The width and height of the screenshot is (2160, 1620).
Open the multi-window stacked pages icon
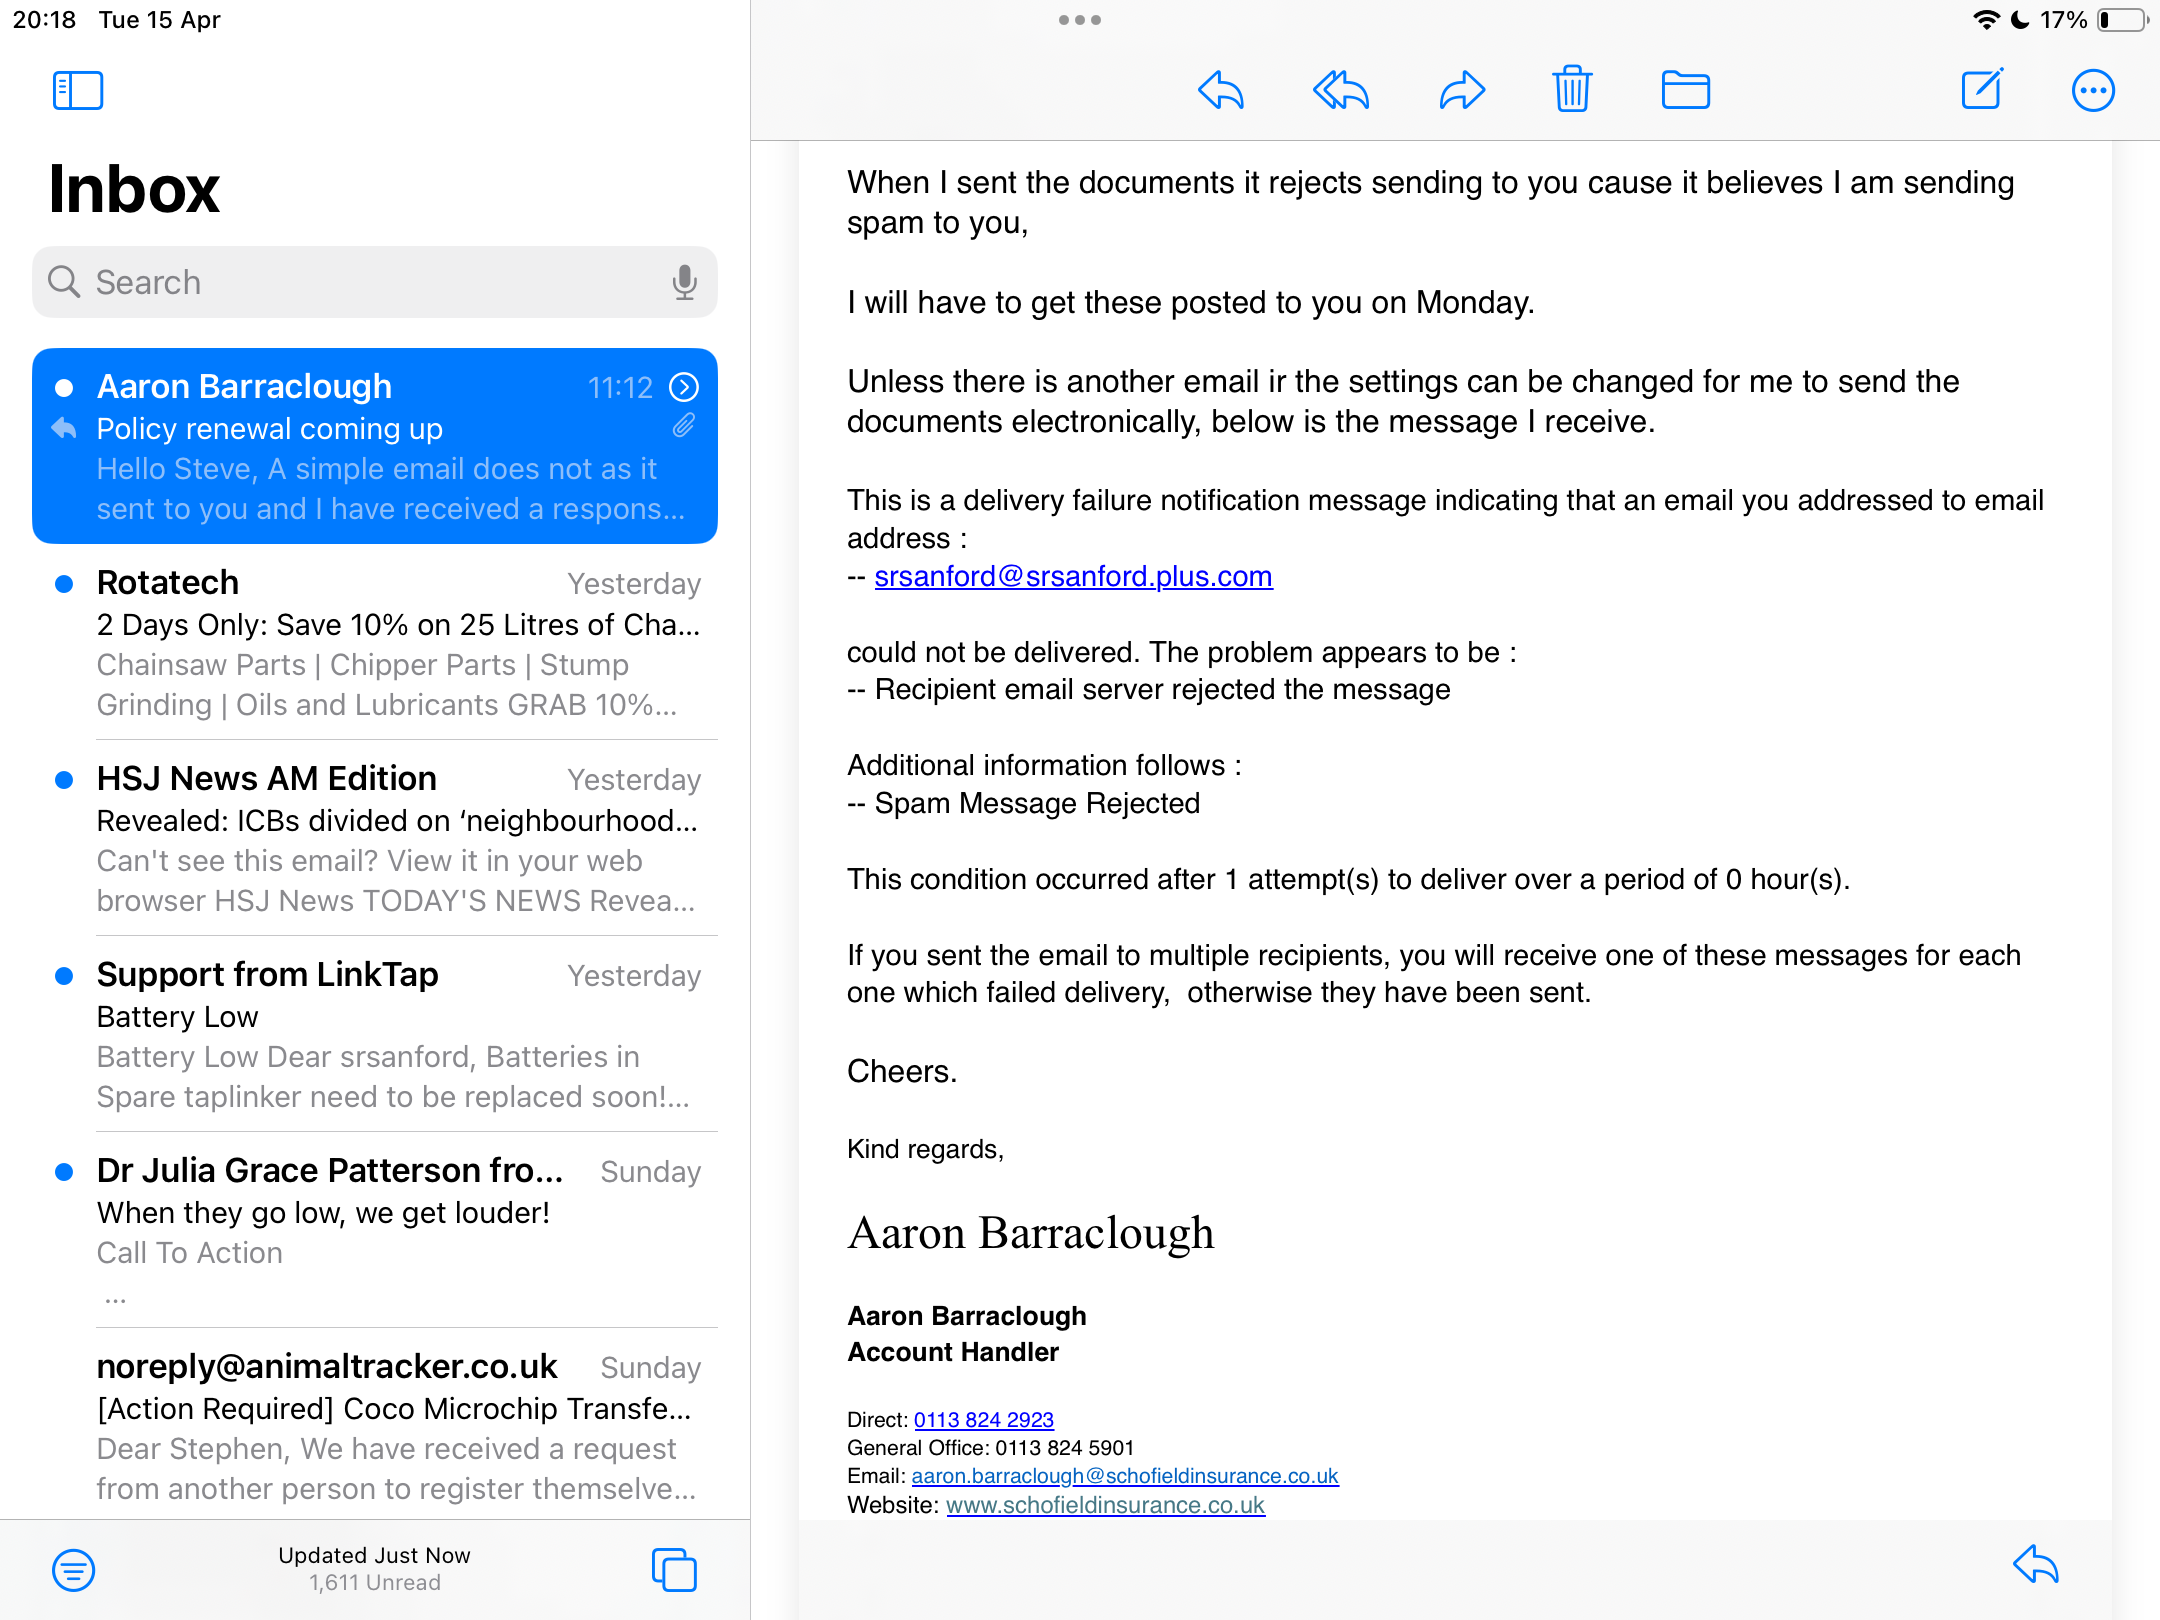674,1570
